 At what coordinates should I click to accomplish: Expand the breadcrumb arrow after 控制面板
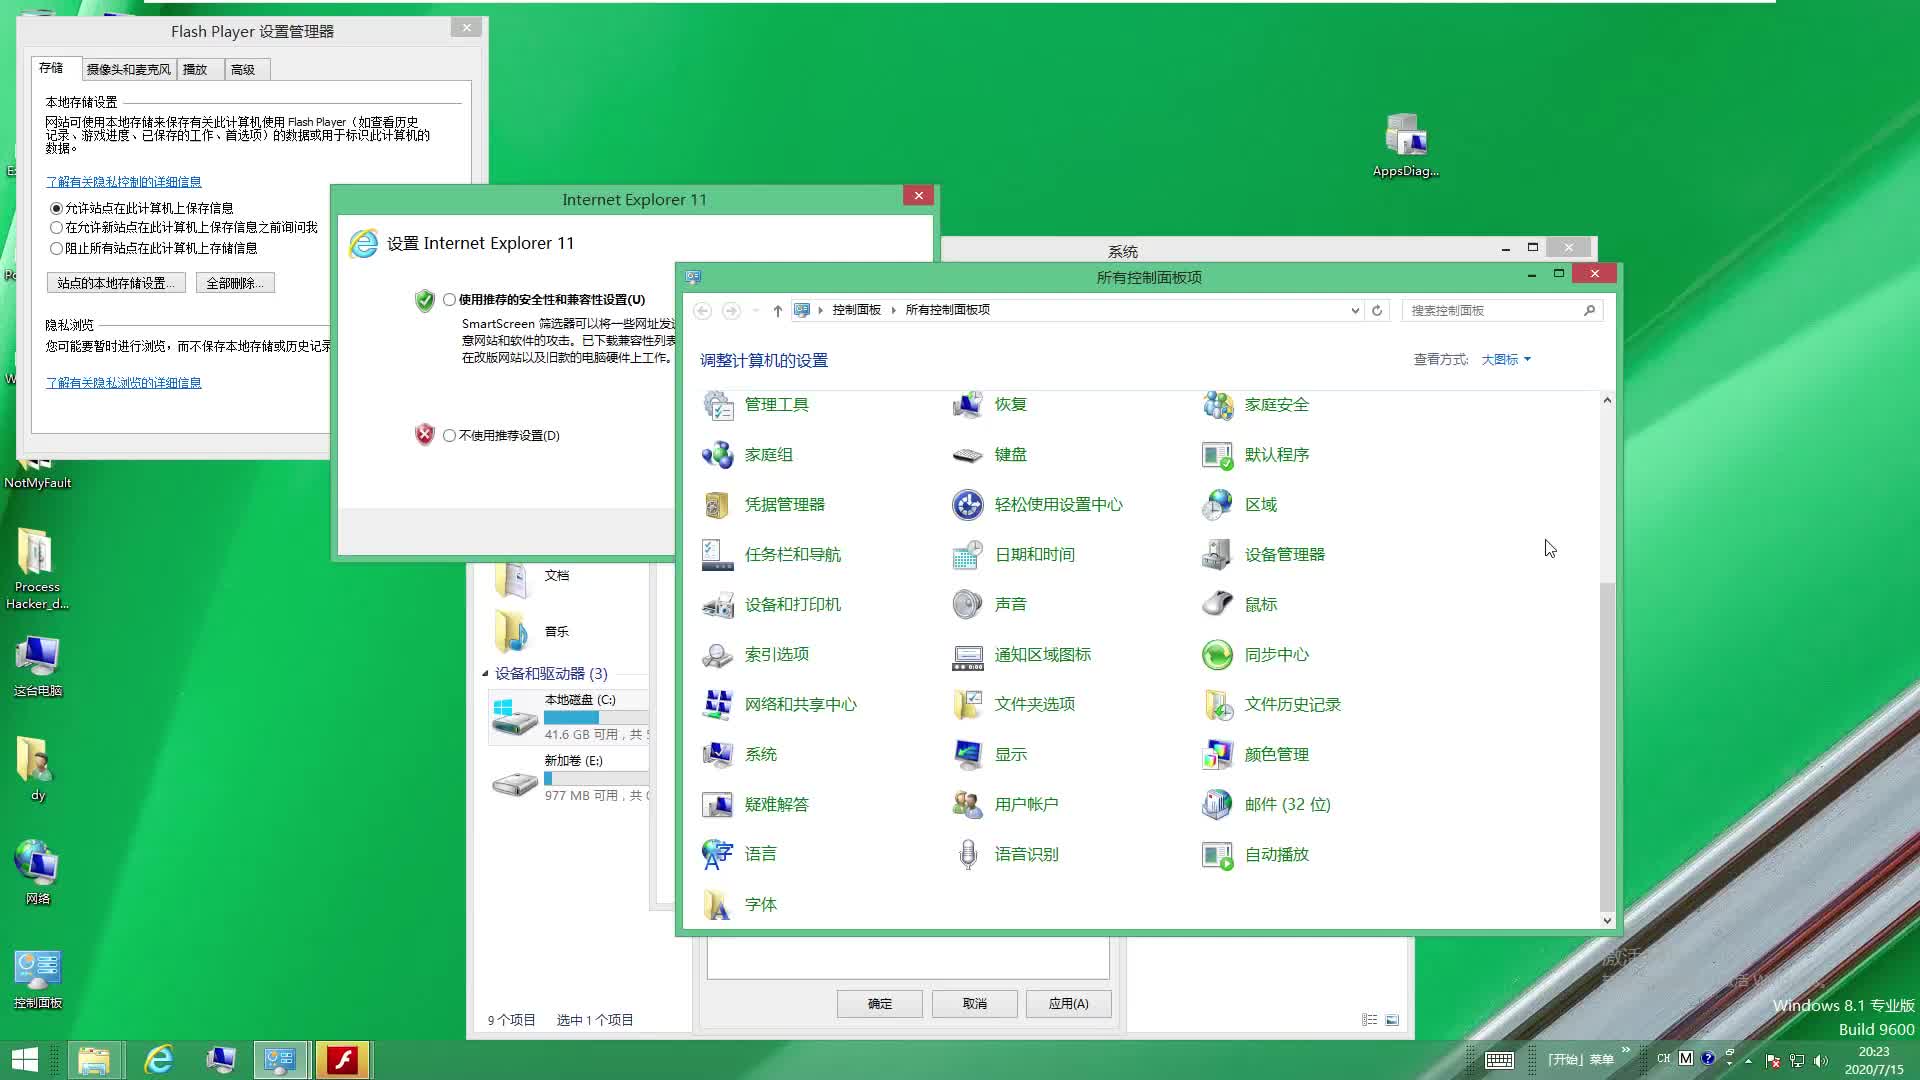(x=893, y=310)
